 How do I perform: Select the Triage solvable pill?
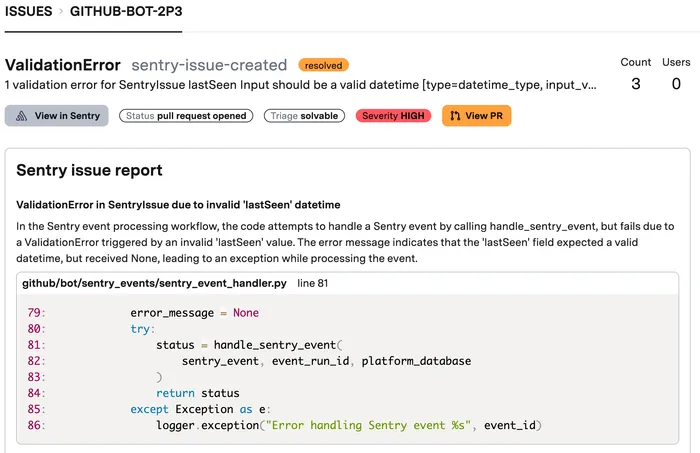click(304, 116)
